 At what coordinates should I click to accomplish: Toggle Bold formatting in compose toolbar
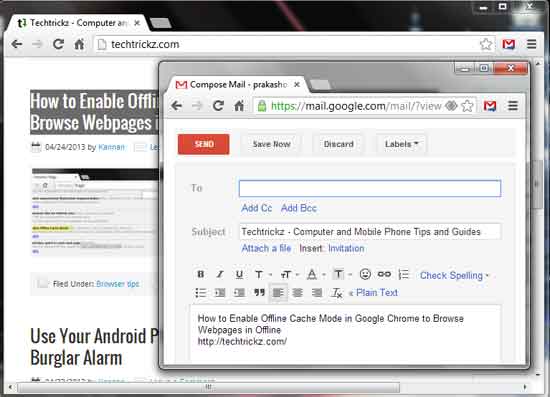pyautogui.click(x=201, y=274)
